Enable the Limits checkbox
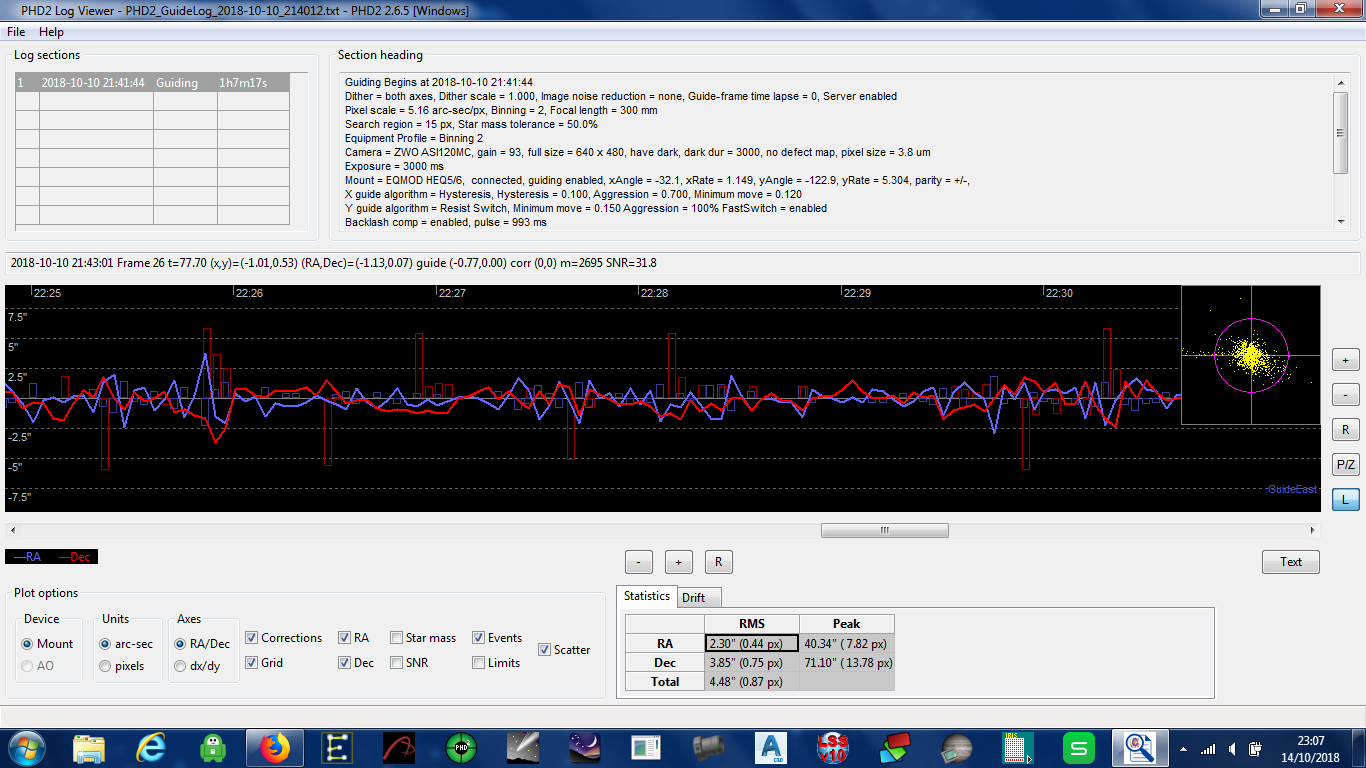 tap(479, 662)
